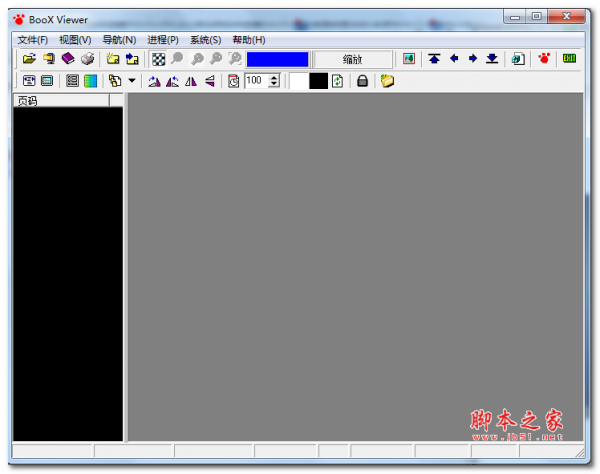
Task: Click the page list layout icon
Action: 72,81
